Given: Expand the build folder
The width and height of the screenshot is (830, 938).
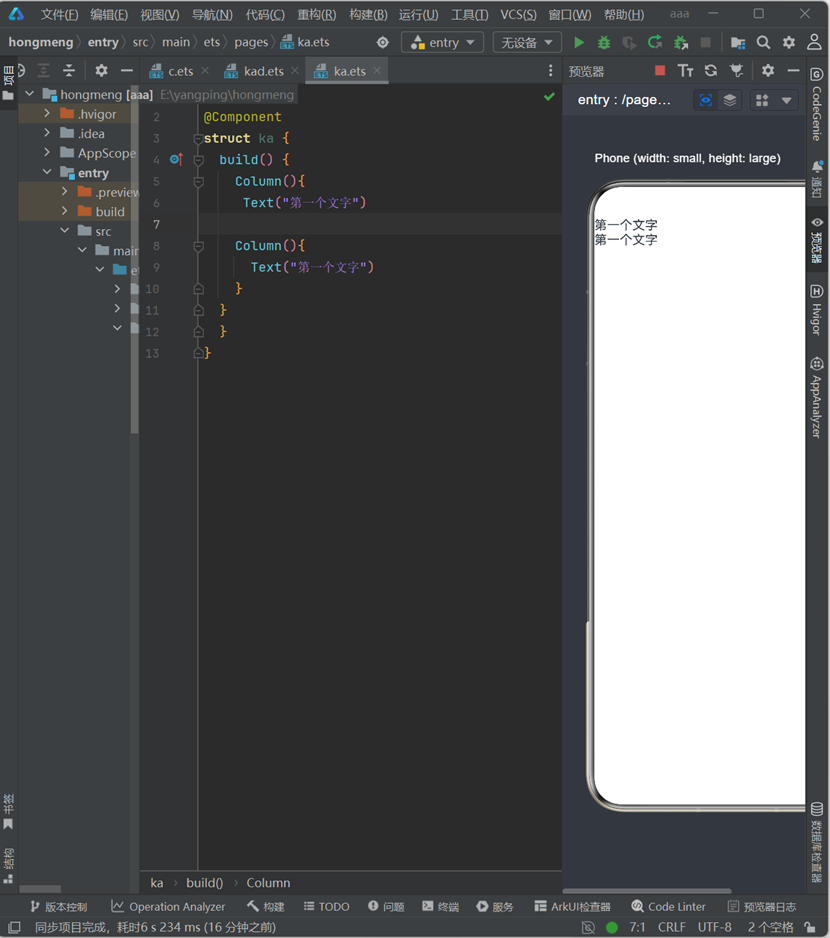Looking at the screenshot, I should click(x=65, y=211).
